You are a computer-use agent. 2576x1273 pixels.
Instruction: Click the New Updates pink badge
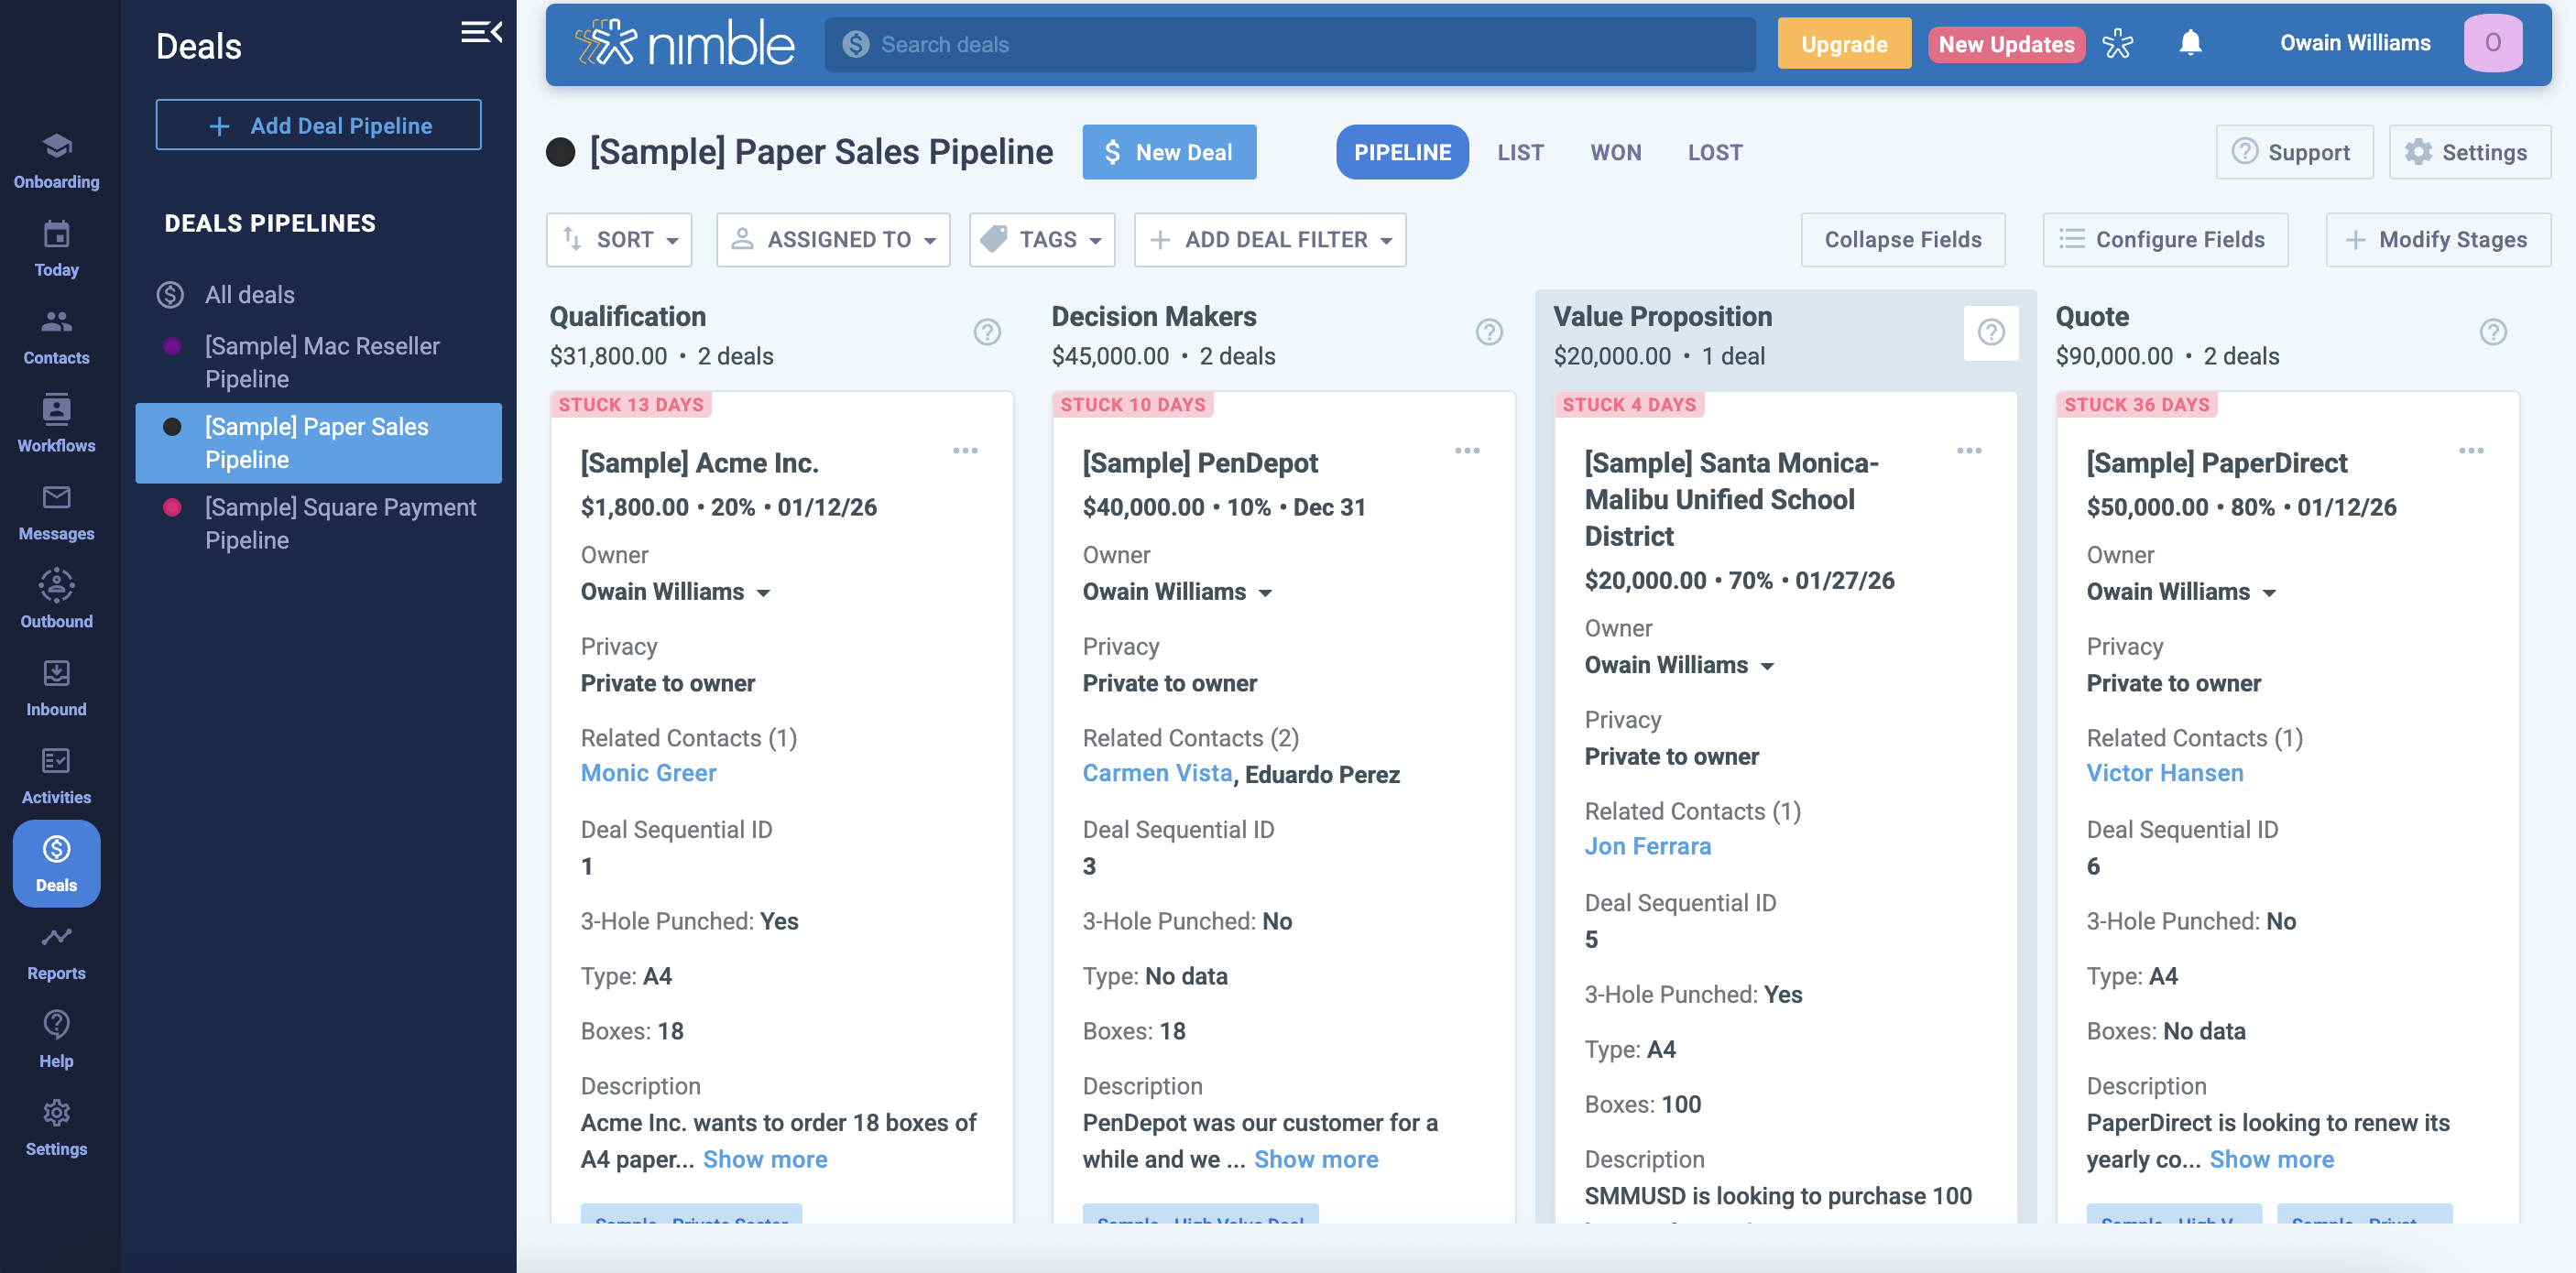pos(2006,43)
